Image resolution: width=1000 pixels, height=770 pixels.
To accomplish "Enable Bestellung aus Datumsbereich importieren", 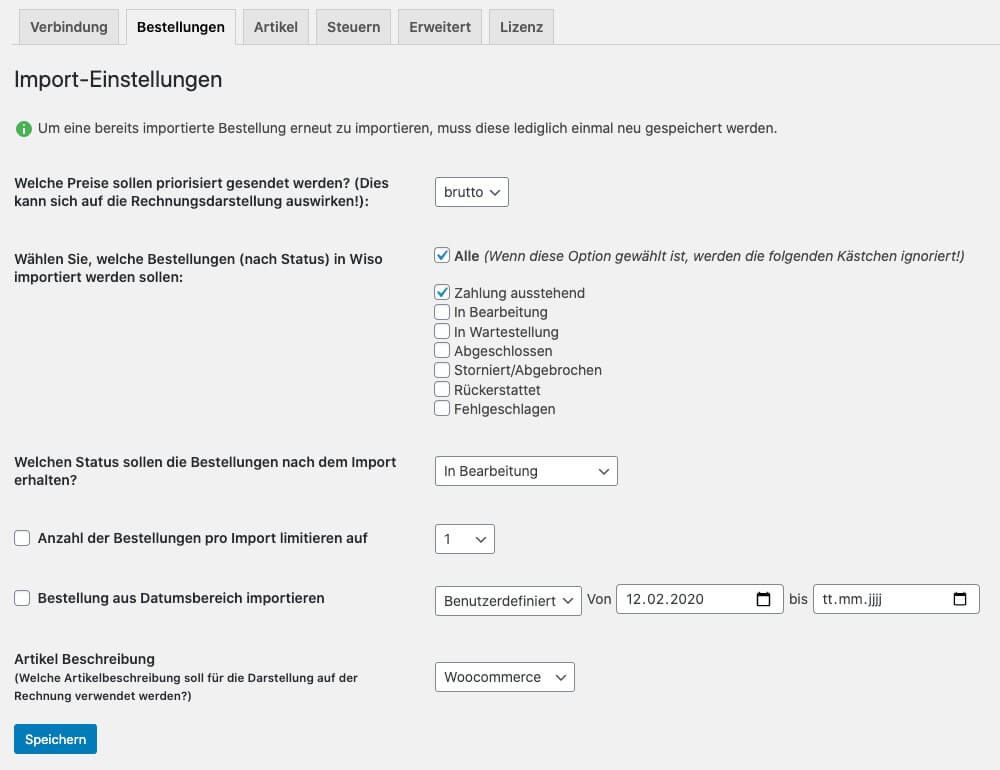I will point(22,598).
